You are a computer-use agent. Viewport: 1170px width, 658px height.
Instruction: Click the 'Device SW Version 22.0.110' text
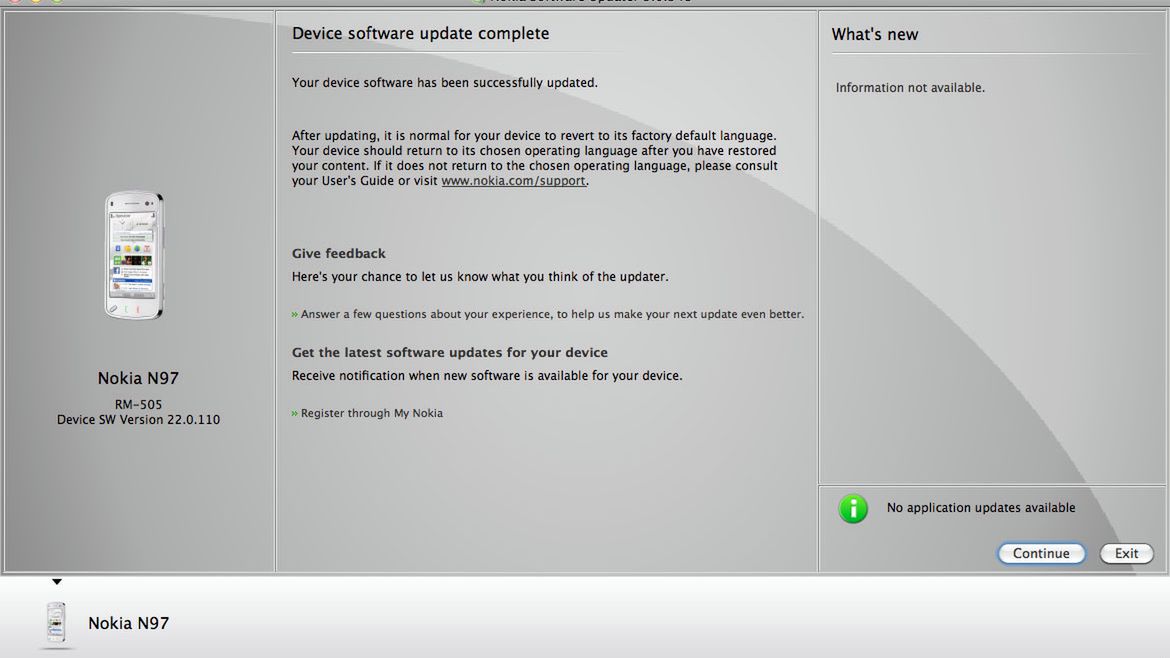136,419
